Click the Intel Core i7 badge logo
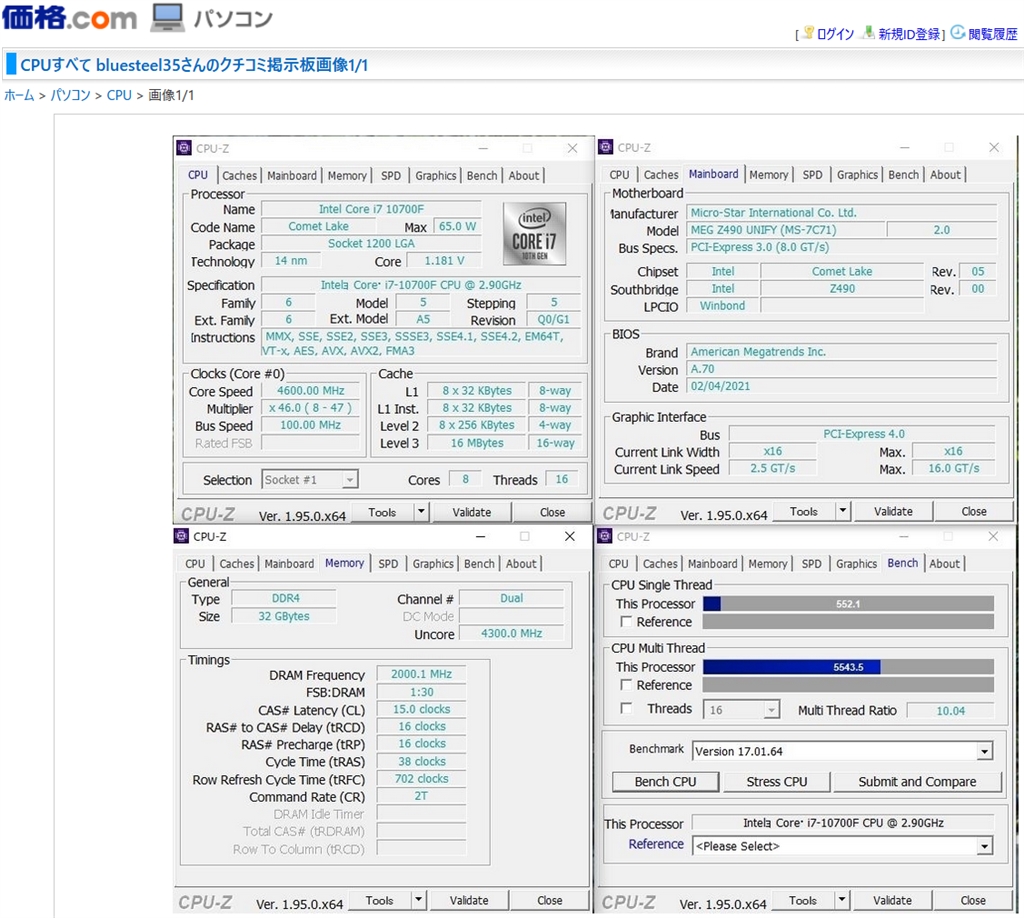This screenshot has width=1024, height=918. (x=534, y=233)
